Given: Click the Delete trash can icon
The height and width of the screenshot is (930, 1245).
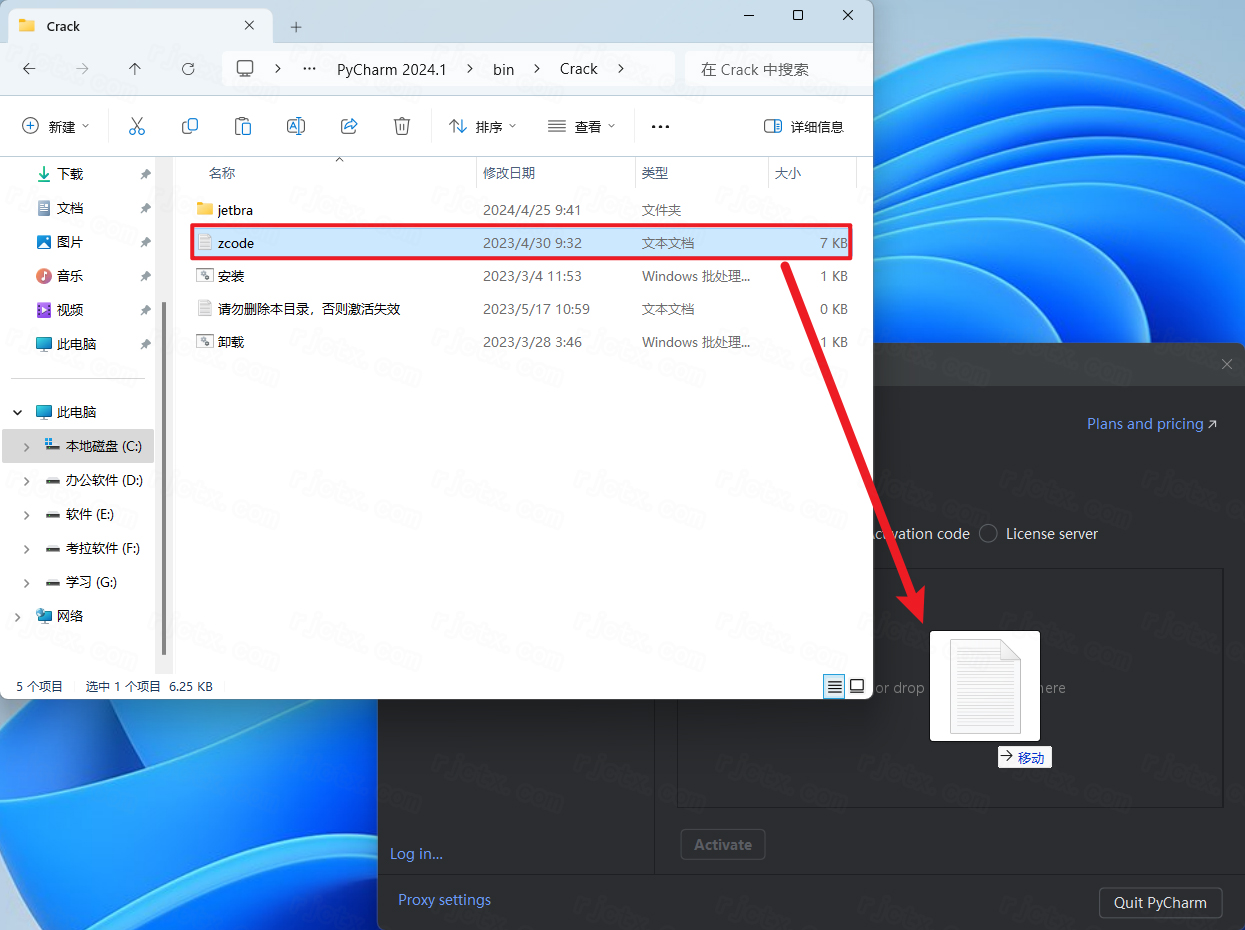Looking at the screenshot, I should tap(402, 126).
